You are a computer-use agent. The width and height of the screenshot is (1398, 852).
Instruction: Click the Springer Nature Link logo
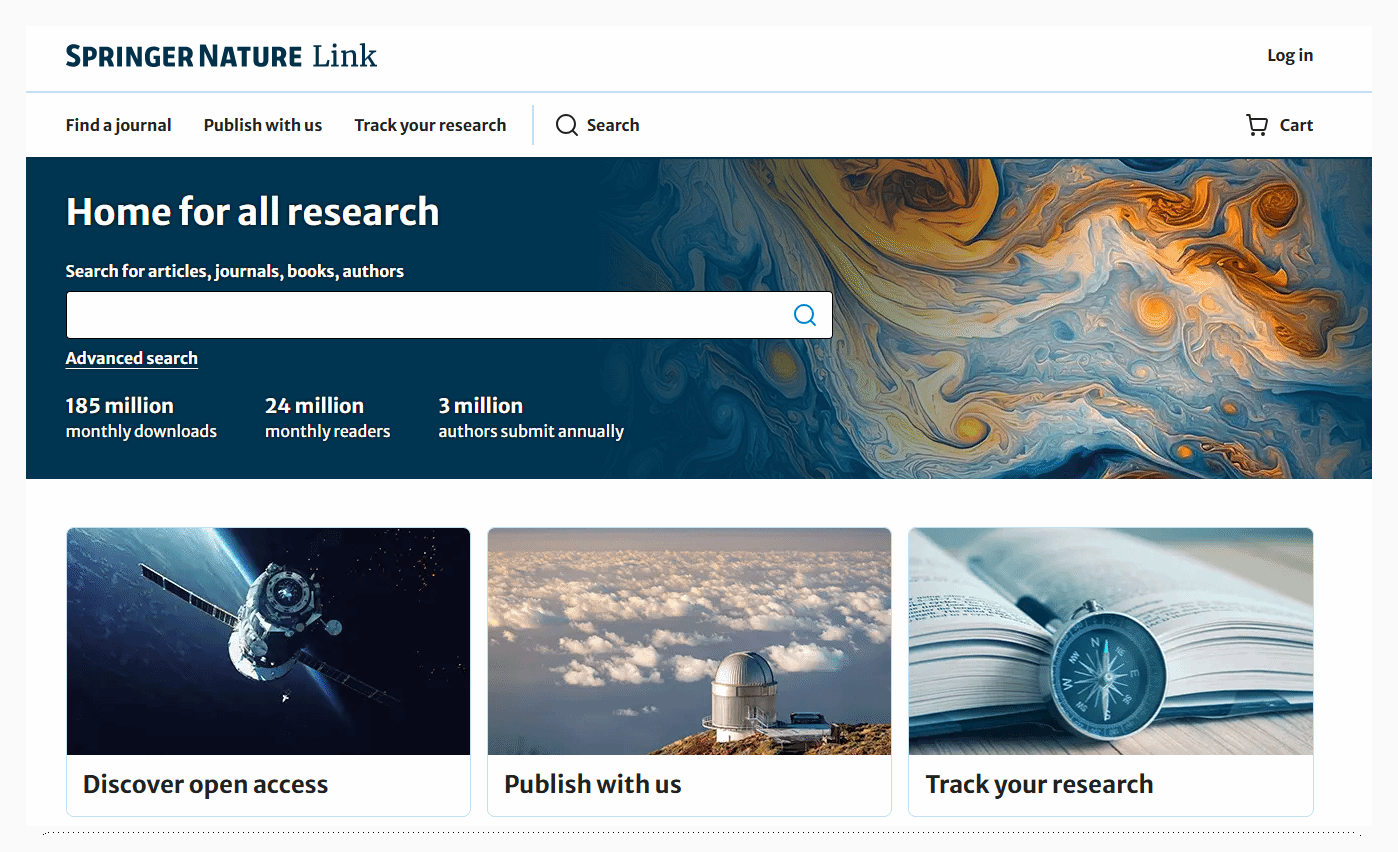222,56
